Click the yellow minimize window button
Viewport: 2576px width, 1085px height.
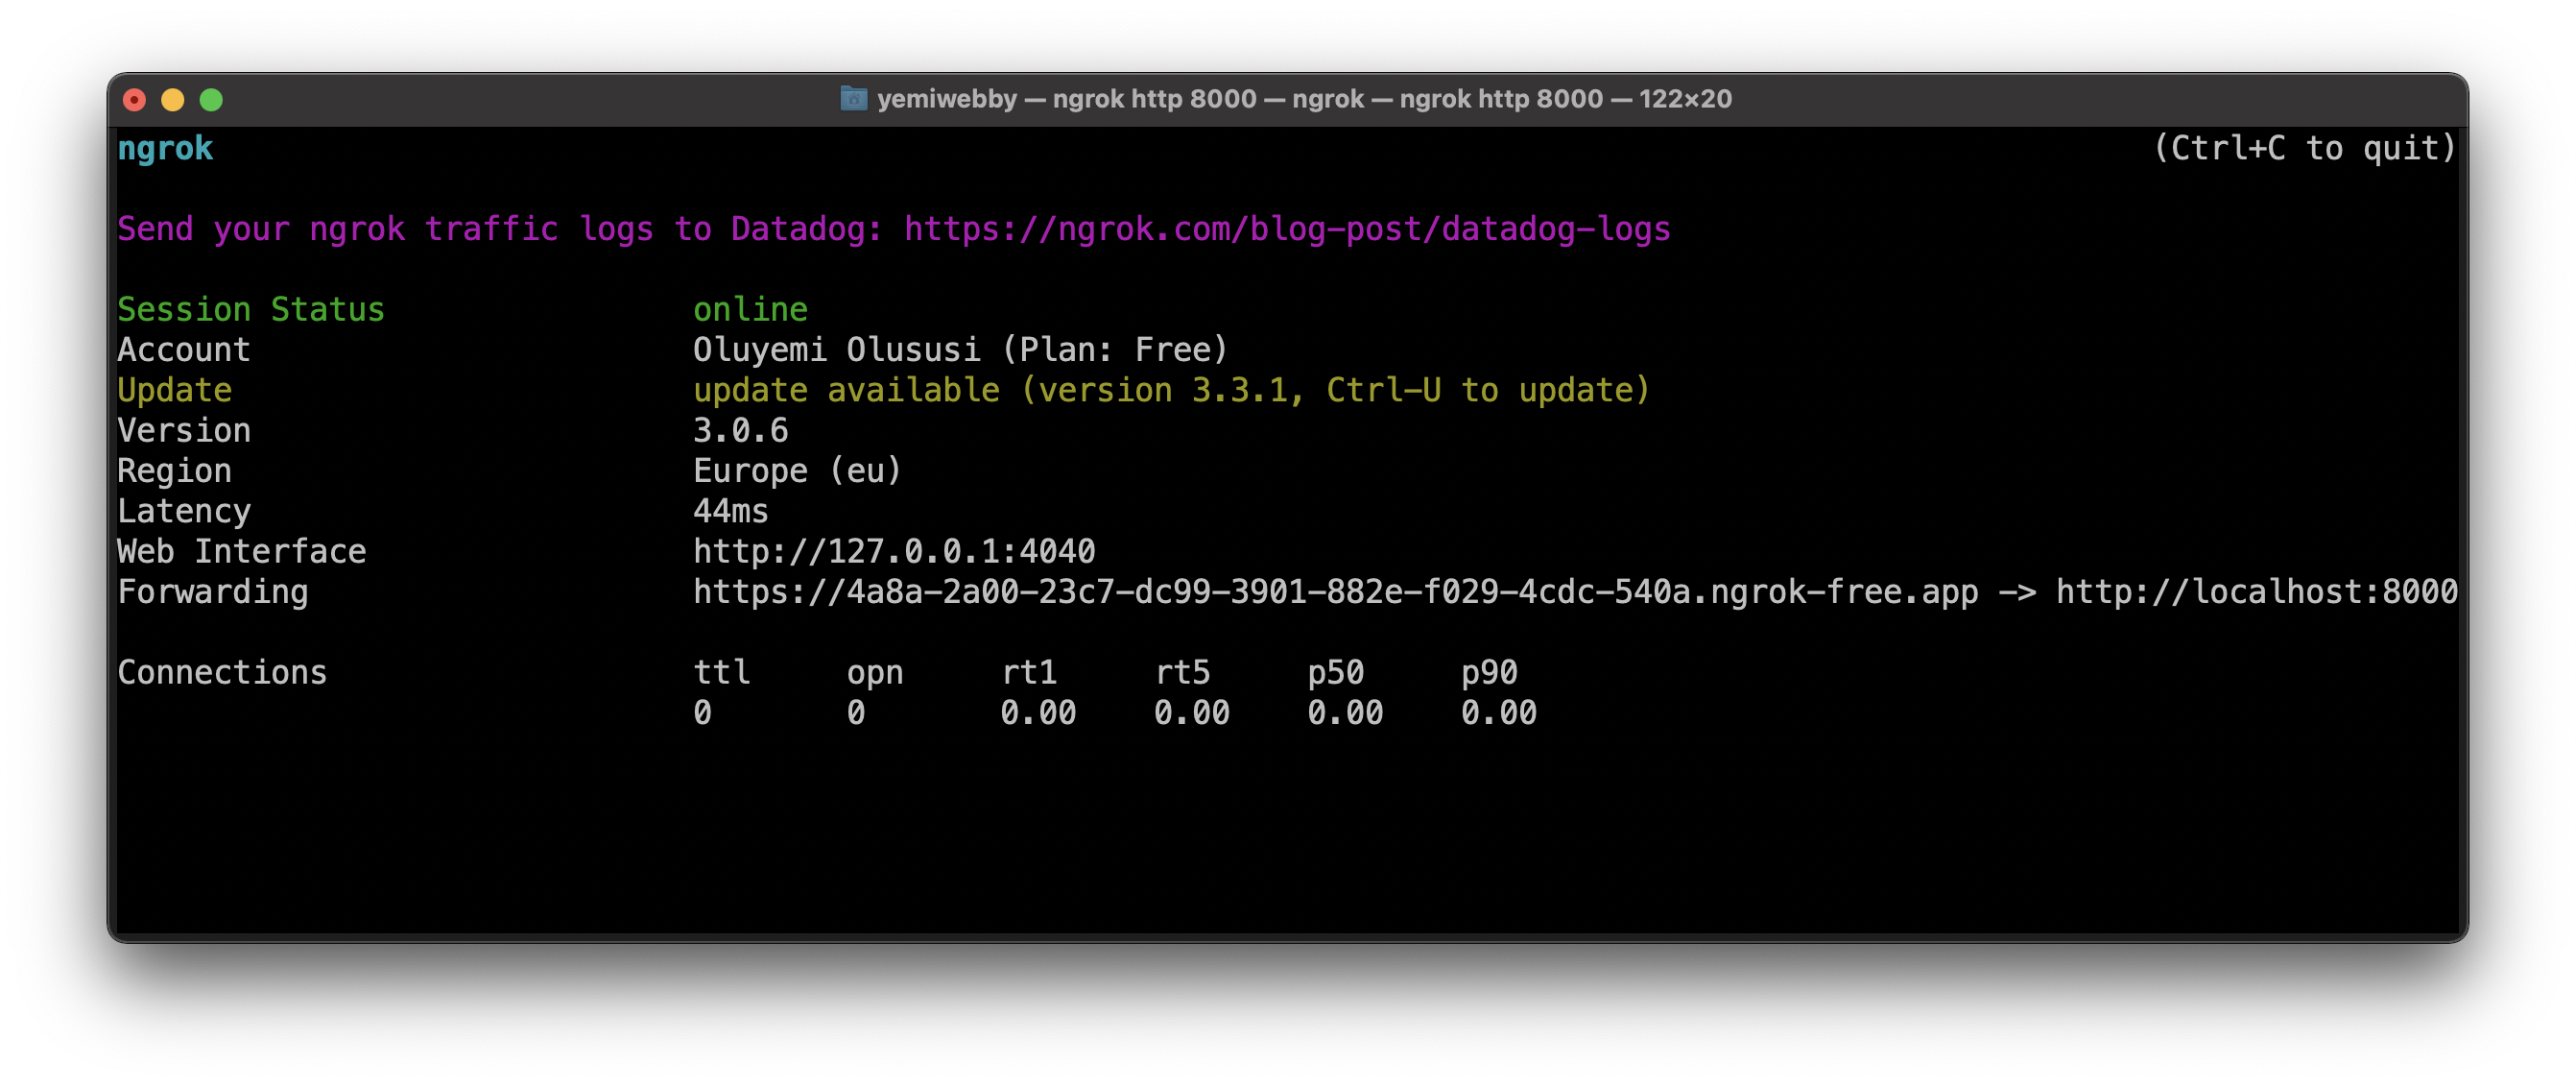[173, 100]
